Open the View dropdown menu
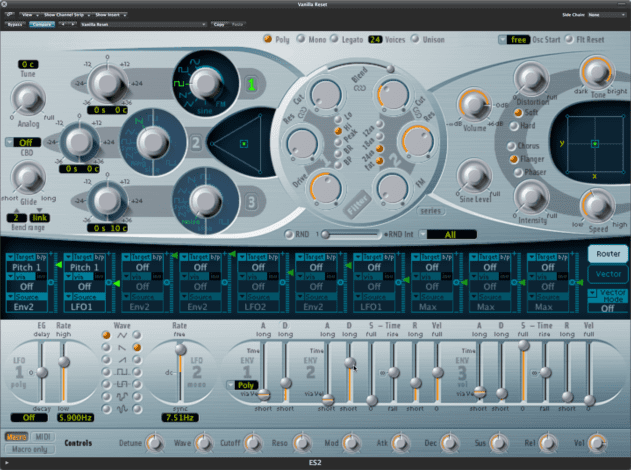 point(29,15)
